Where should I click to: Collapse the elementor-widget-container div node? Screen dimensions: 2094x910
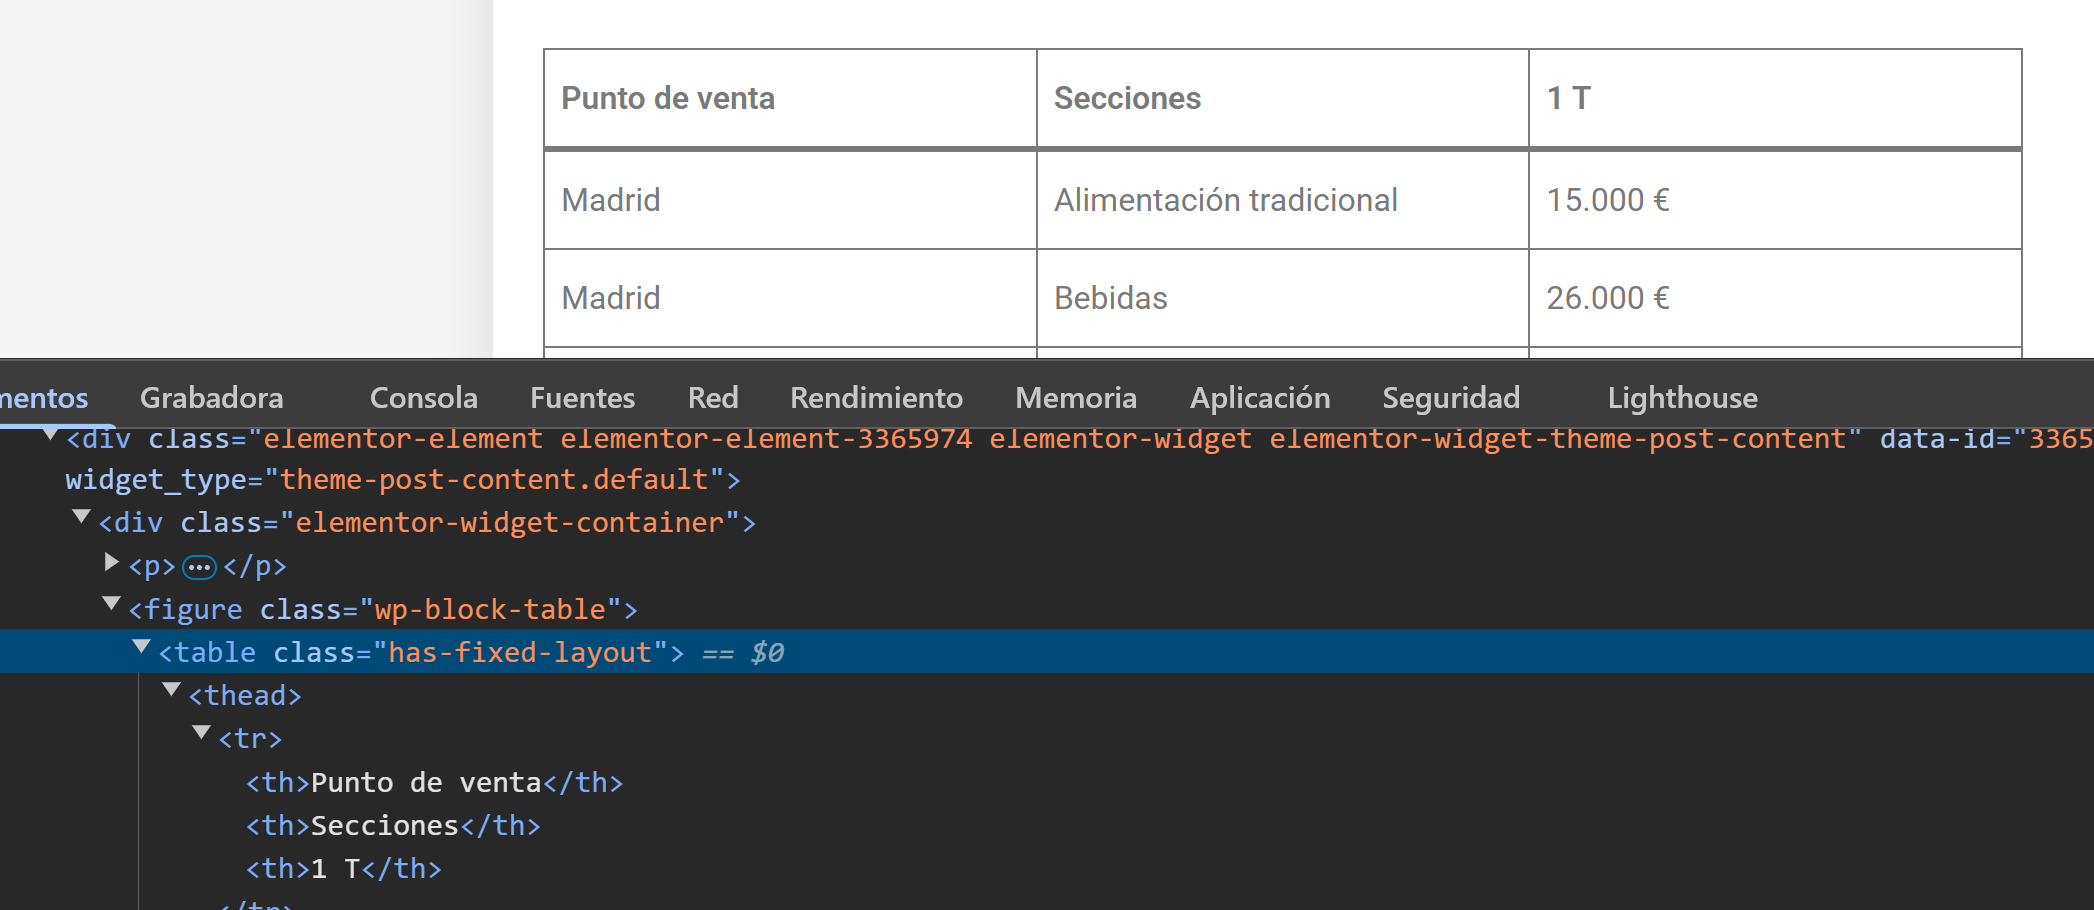82,517
